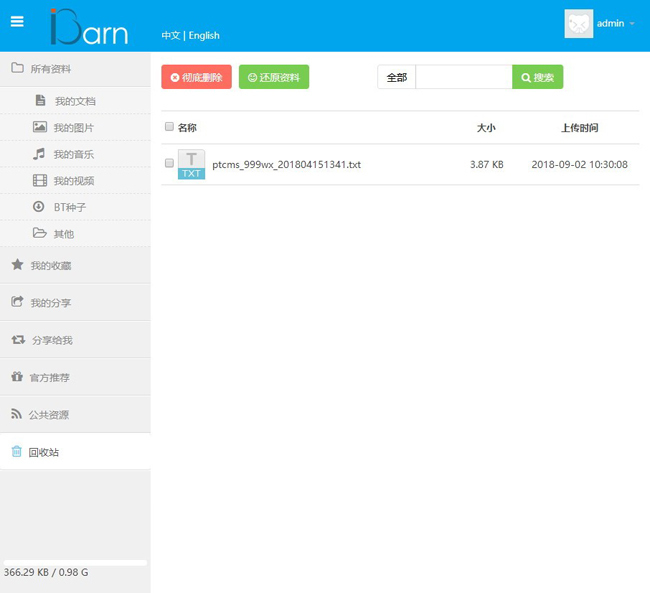This screenshot has height=593, width=650.
Task: Tick the select-all checkbox beside 名称
Action: click(x=169, y=126)
